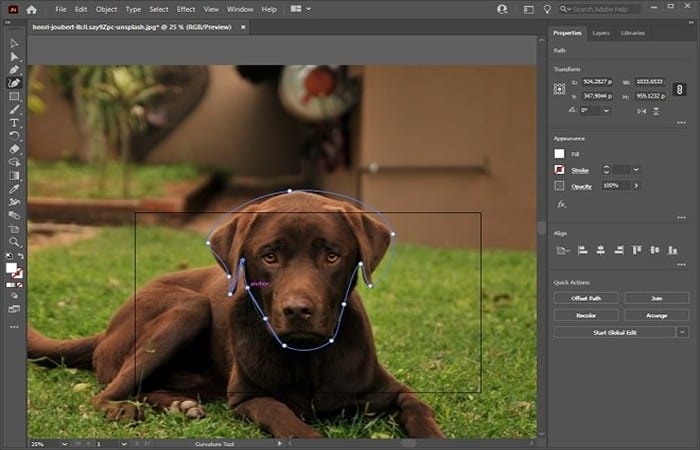Open the workspace switcher dropdown
This screenshot has height=450, width=700.
tap(300, 9)
